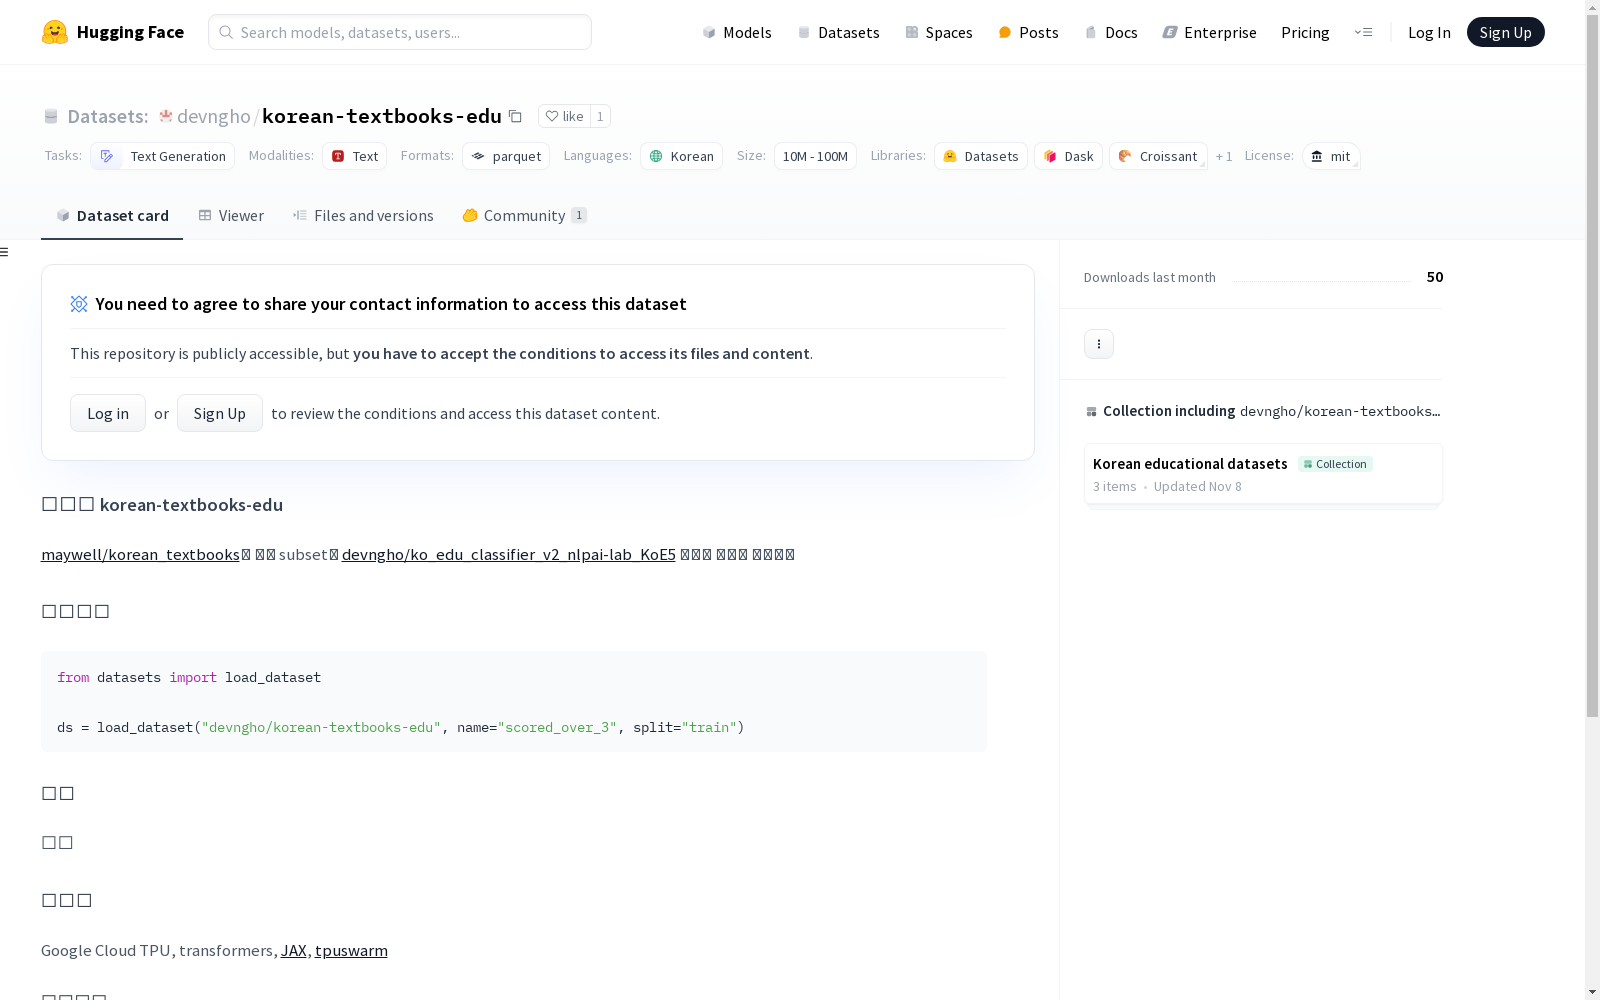1600x1000 pixels.
Task: Switch to Files and versions tab
Action: pos(363,216)
